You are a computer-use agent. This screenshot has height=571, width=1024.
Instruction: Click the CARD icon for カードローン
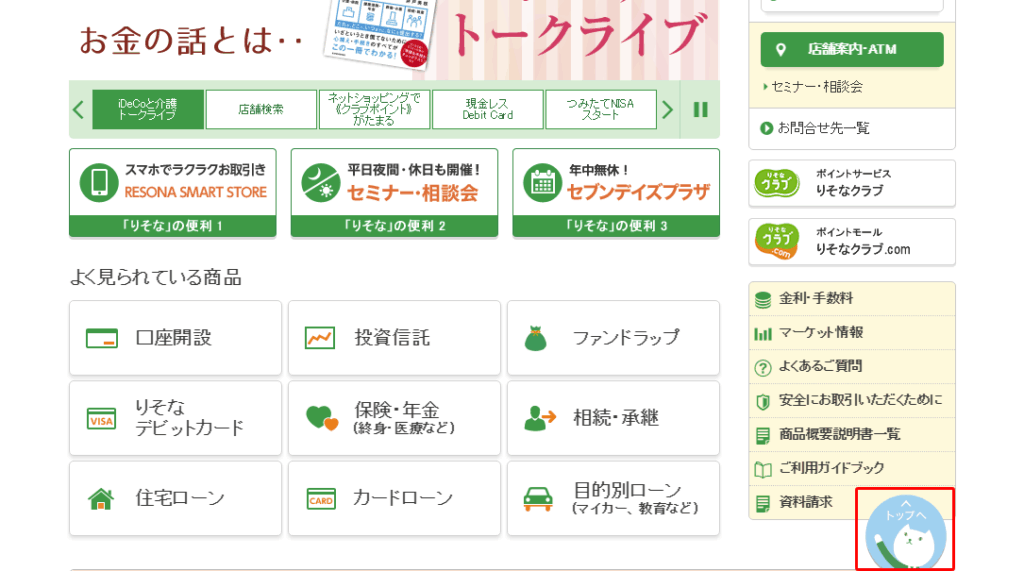[321, 499]
